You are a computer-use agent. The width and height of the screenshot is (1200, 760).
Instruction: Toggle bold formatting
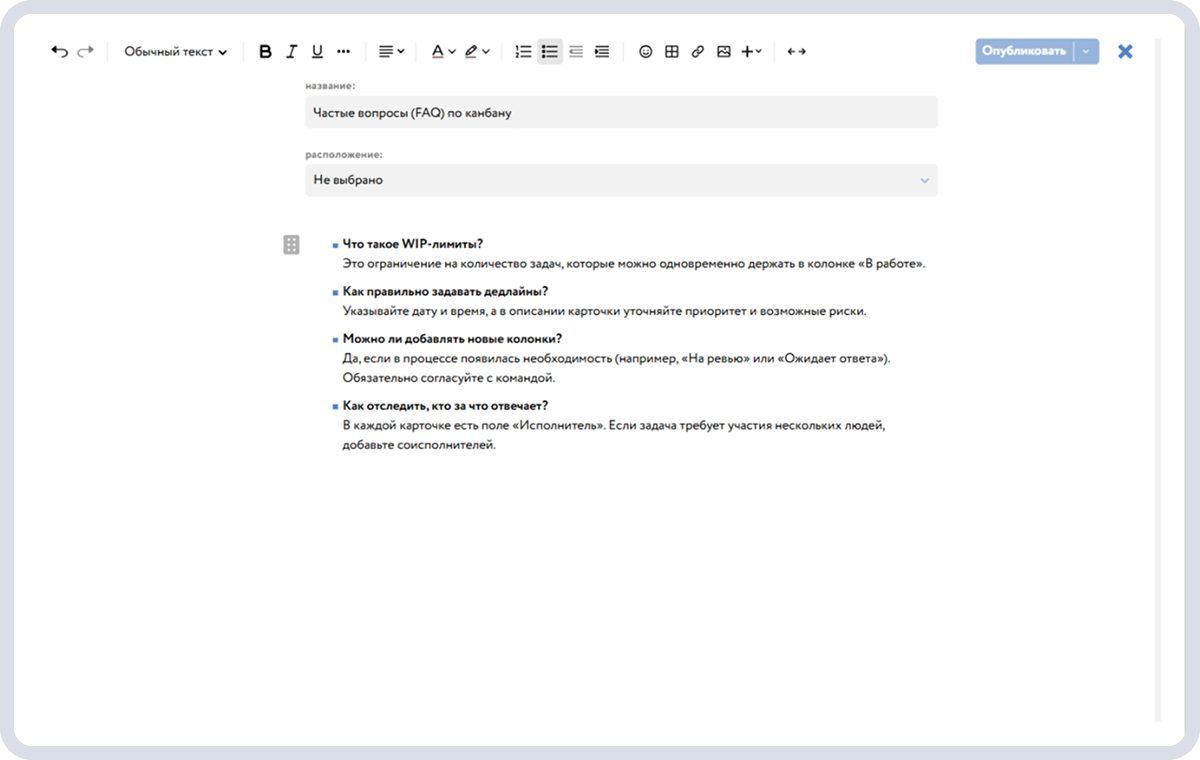tap(265, 52)
